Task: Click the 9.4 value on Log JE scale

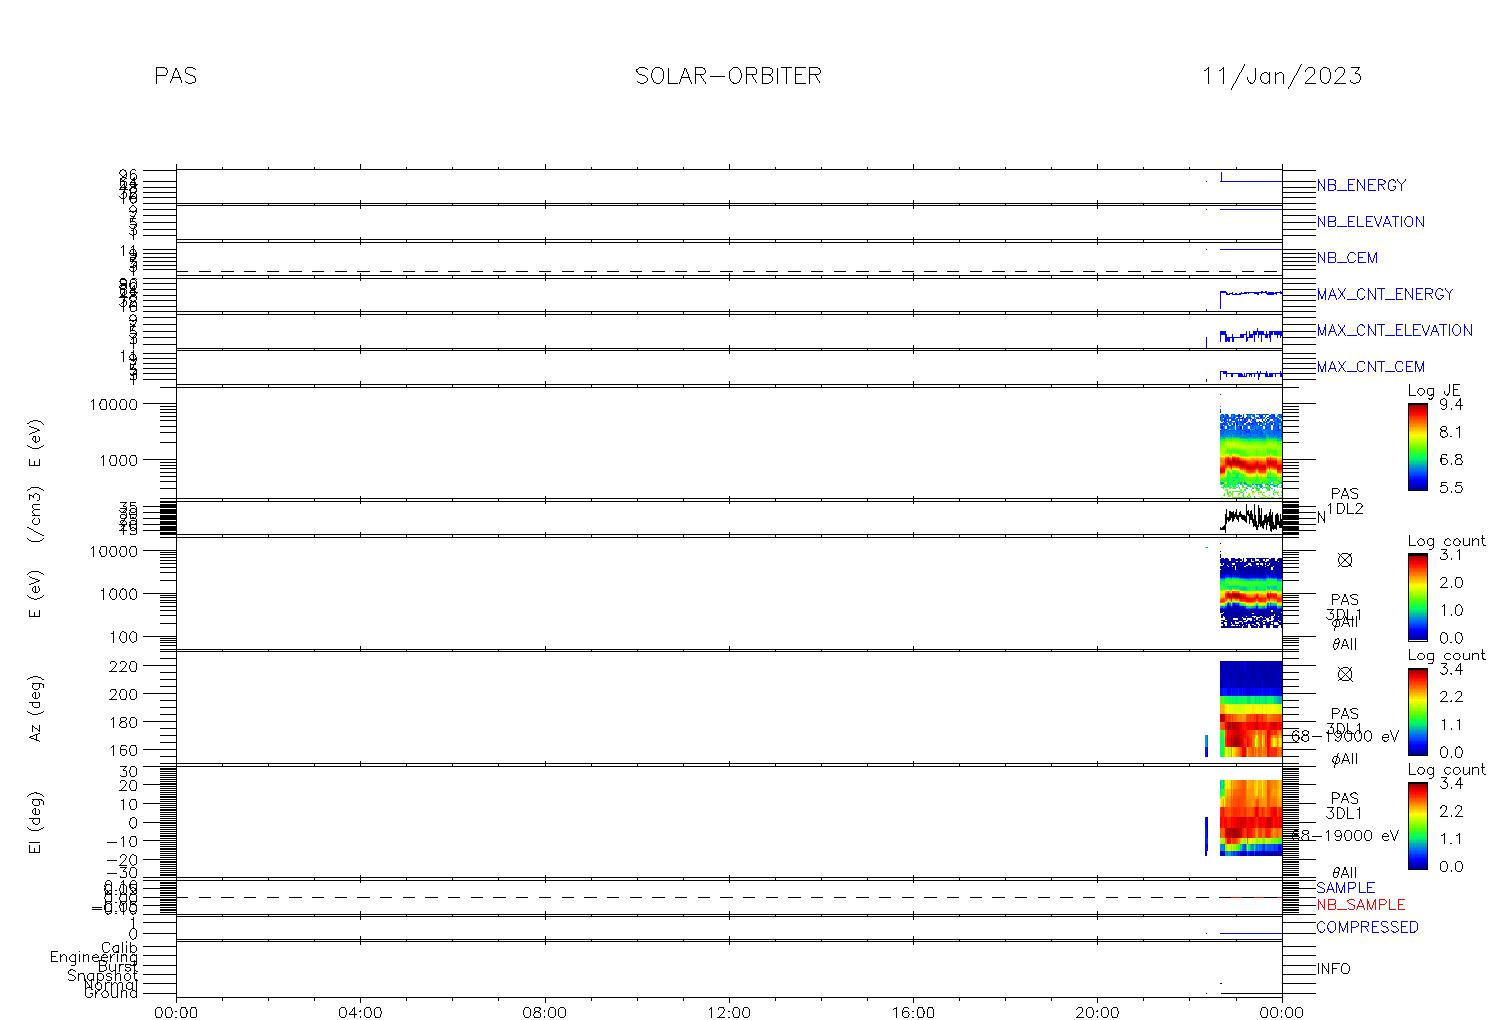Action: pyautogui.click(x=1451, y=405)
